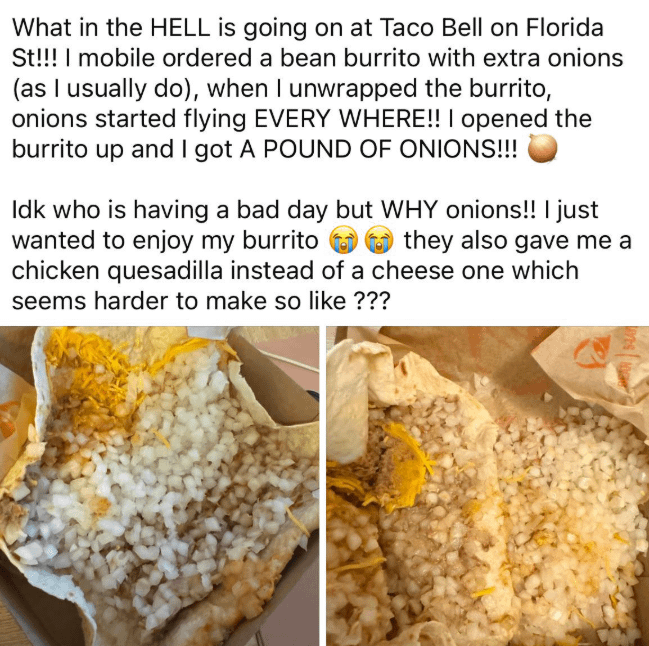Open the left burrito onion photo

159,486
